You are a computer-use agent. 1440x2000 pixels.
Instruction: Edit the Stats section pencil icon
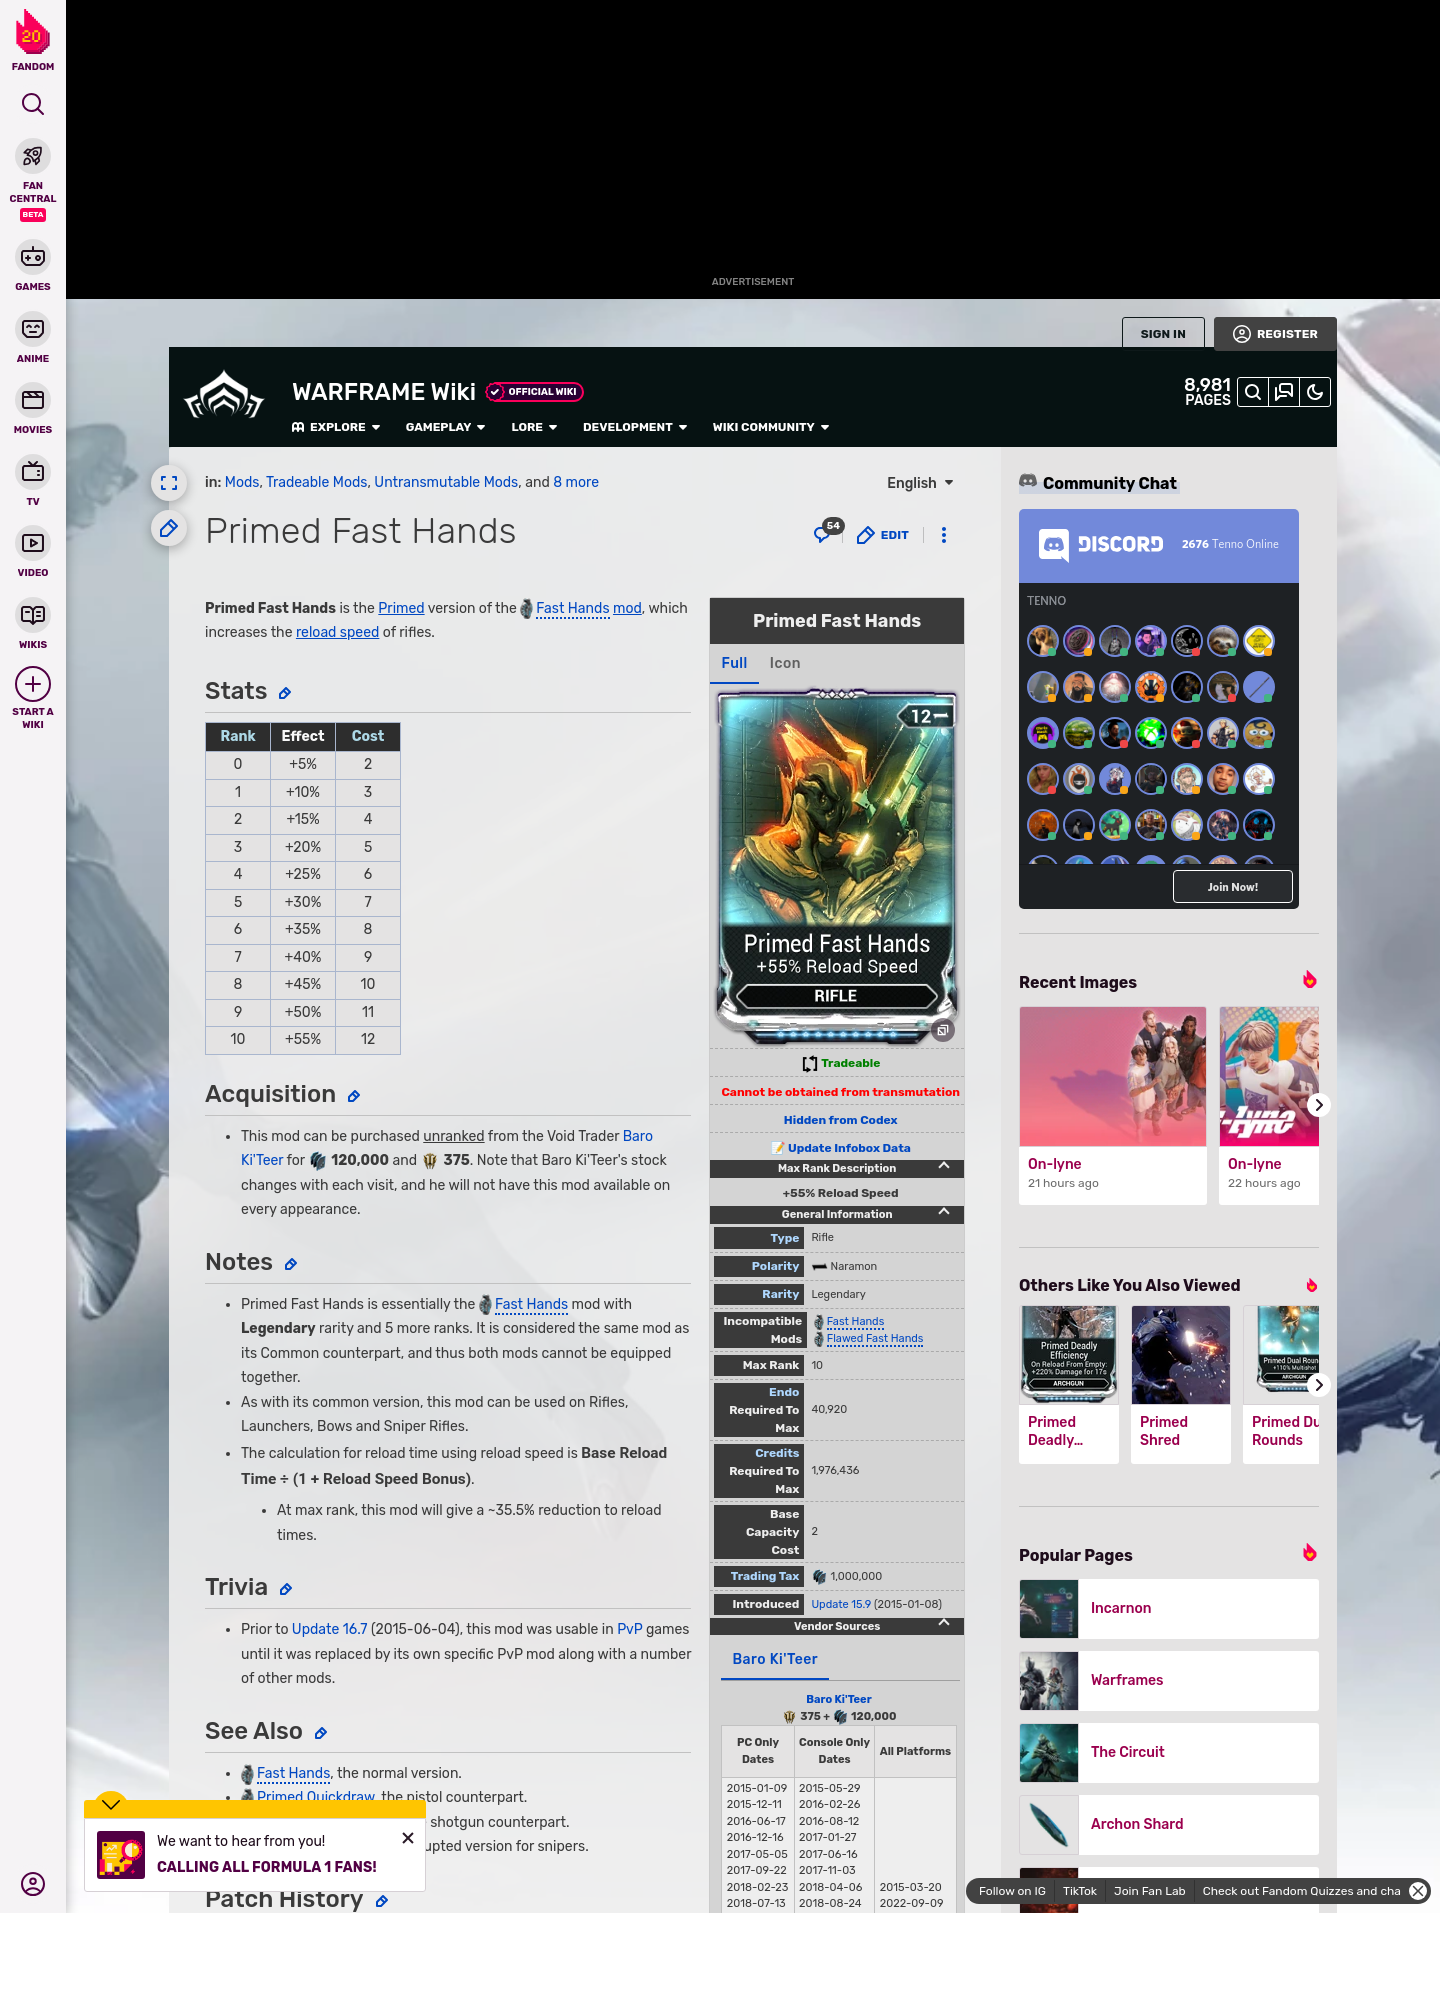click(285, 693)
